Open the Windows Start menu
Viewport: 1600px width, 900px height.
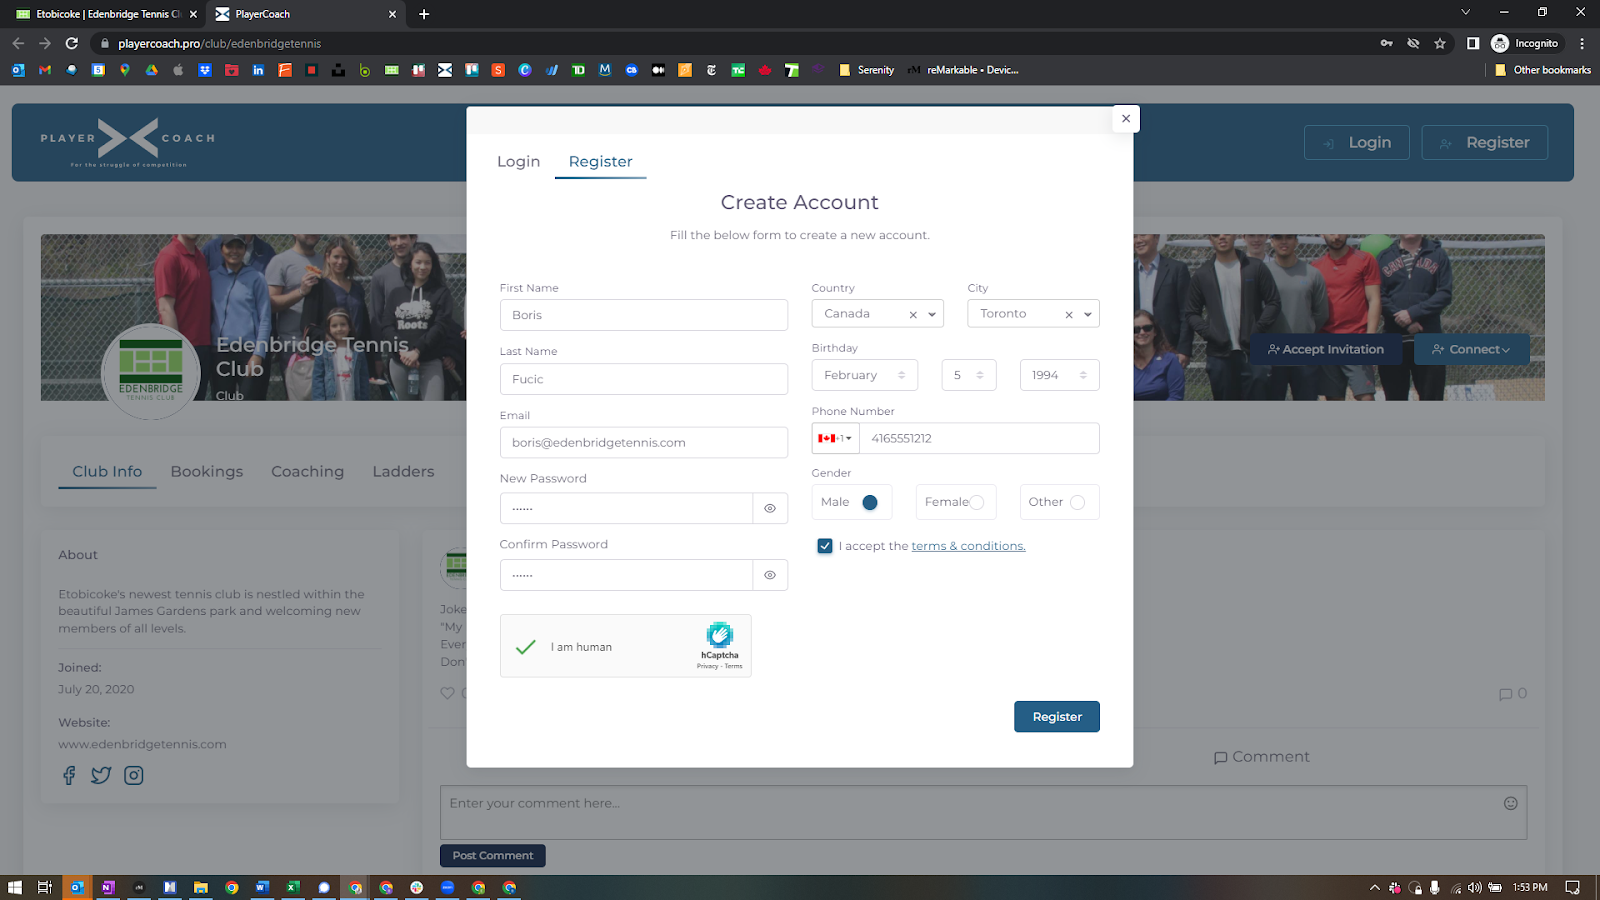(15, 887)
